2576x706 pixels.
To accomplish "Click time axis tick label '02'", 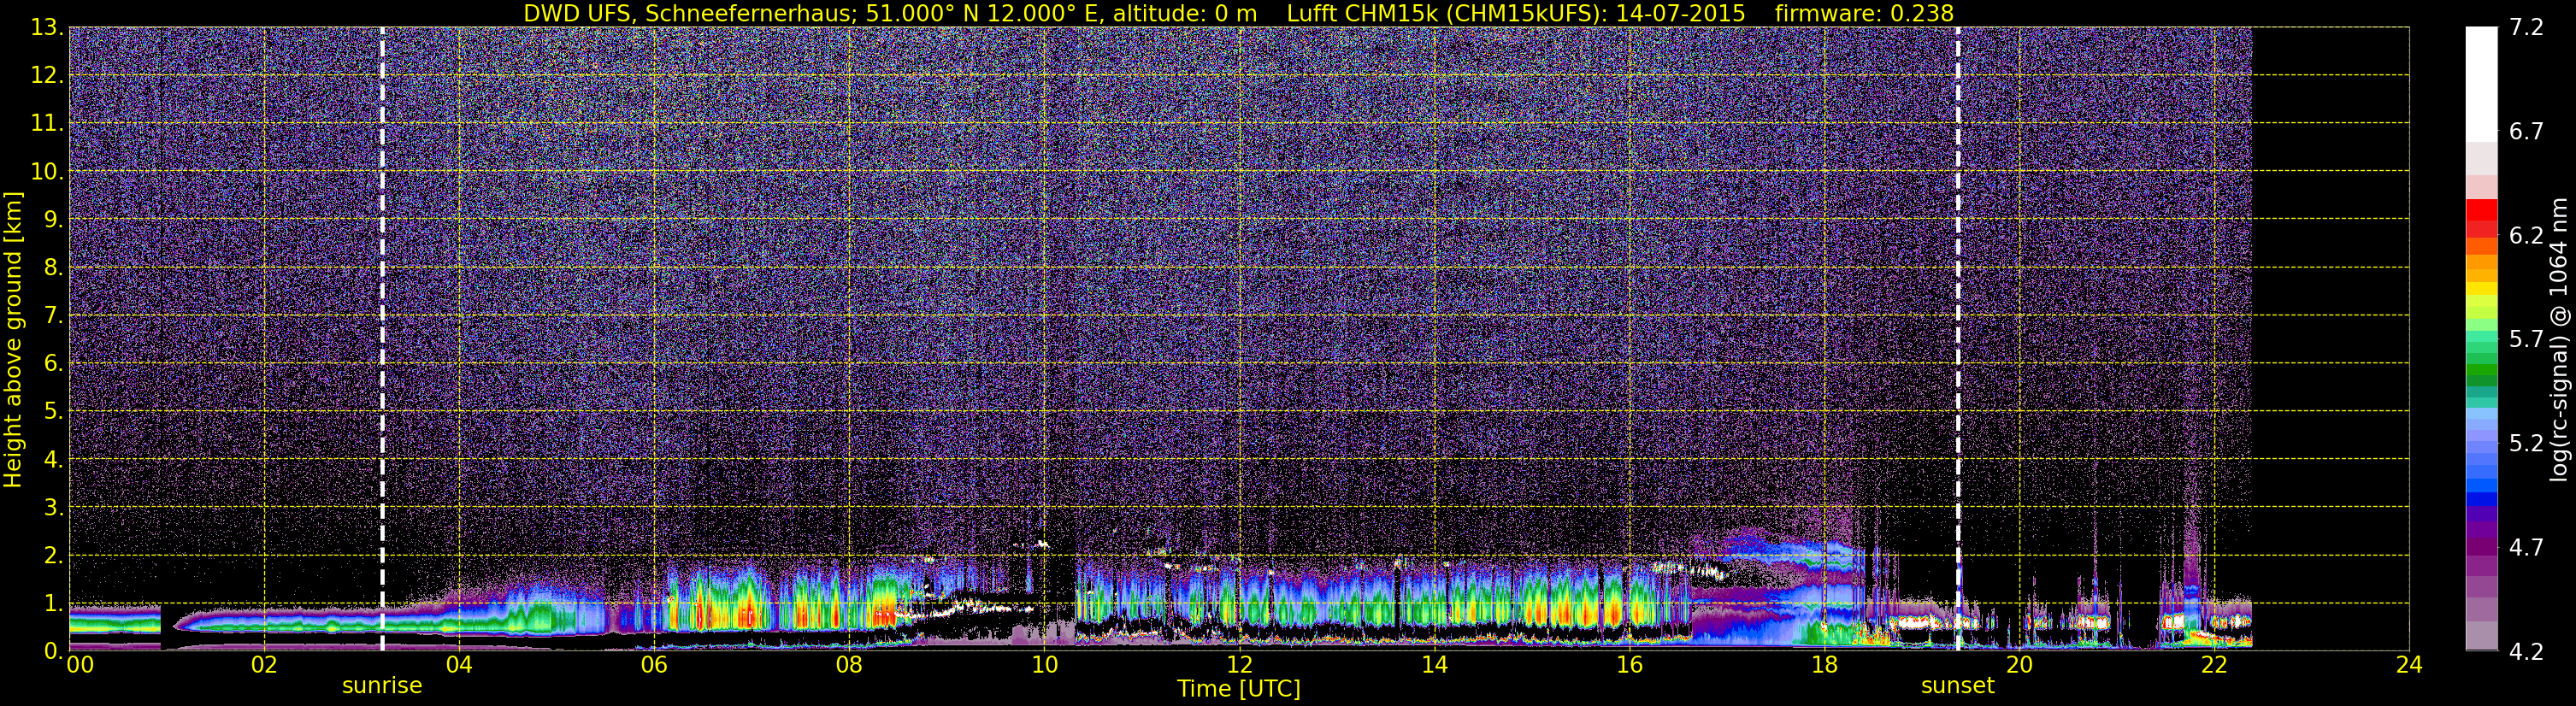I will (x=263, y=664).
